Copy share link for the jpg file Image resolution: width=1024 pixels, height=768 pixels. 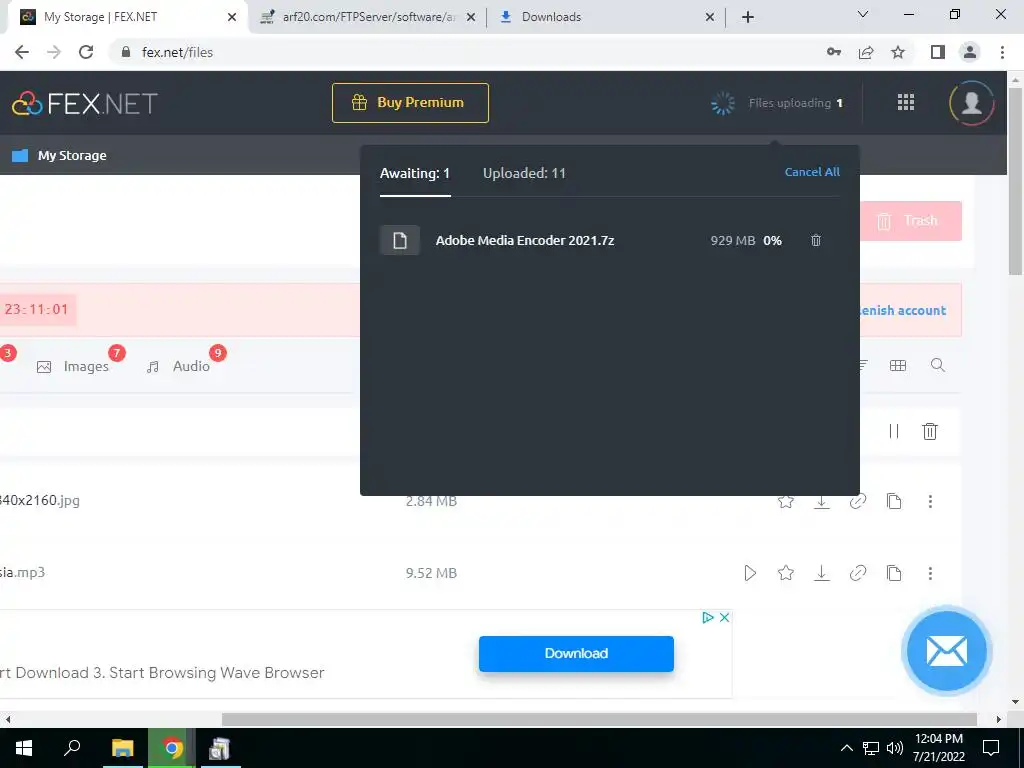coord(857,501)
